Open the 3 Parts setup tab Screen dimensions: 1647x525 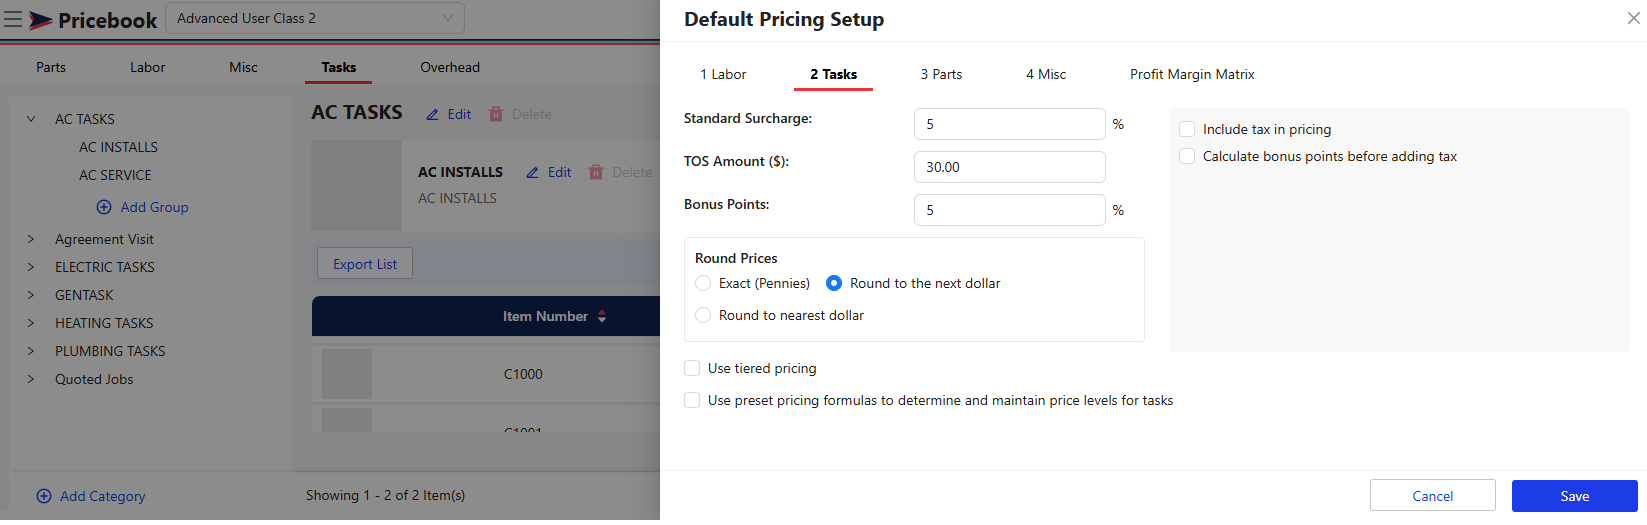click(x=941, y=74)
